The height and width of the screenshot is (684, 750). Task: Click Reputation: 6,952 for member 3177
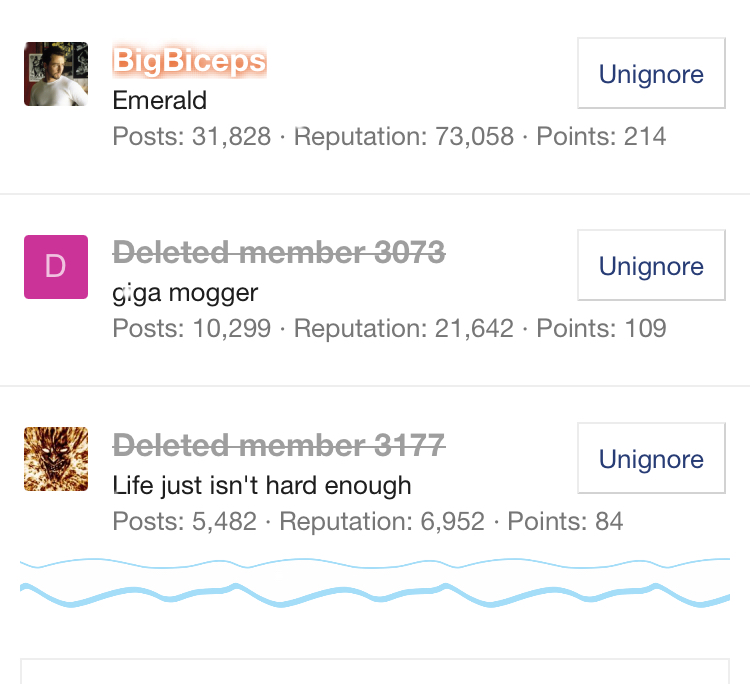(x=382, y=521)
